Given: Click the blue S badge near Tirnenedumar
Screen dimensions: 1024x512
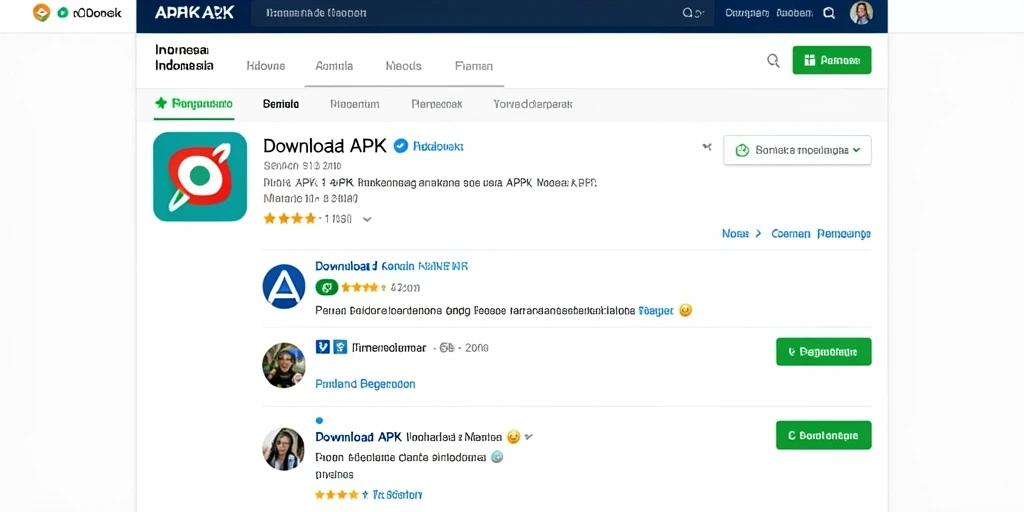Looking at the screenshot, I should coord(340,347).
